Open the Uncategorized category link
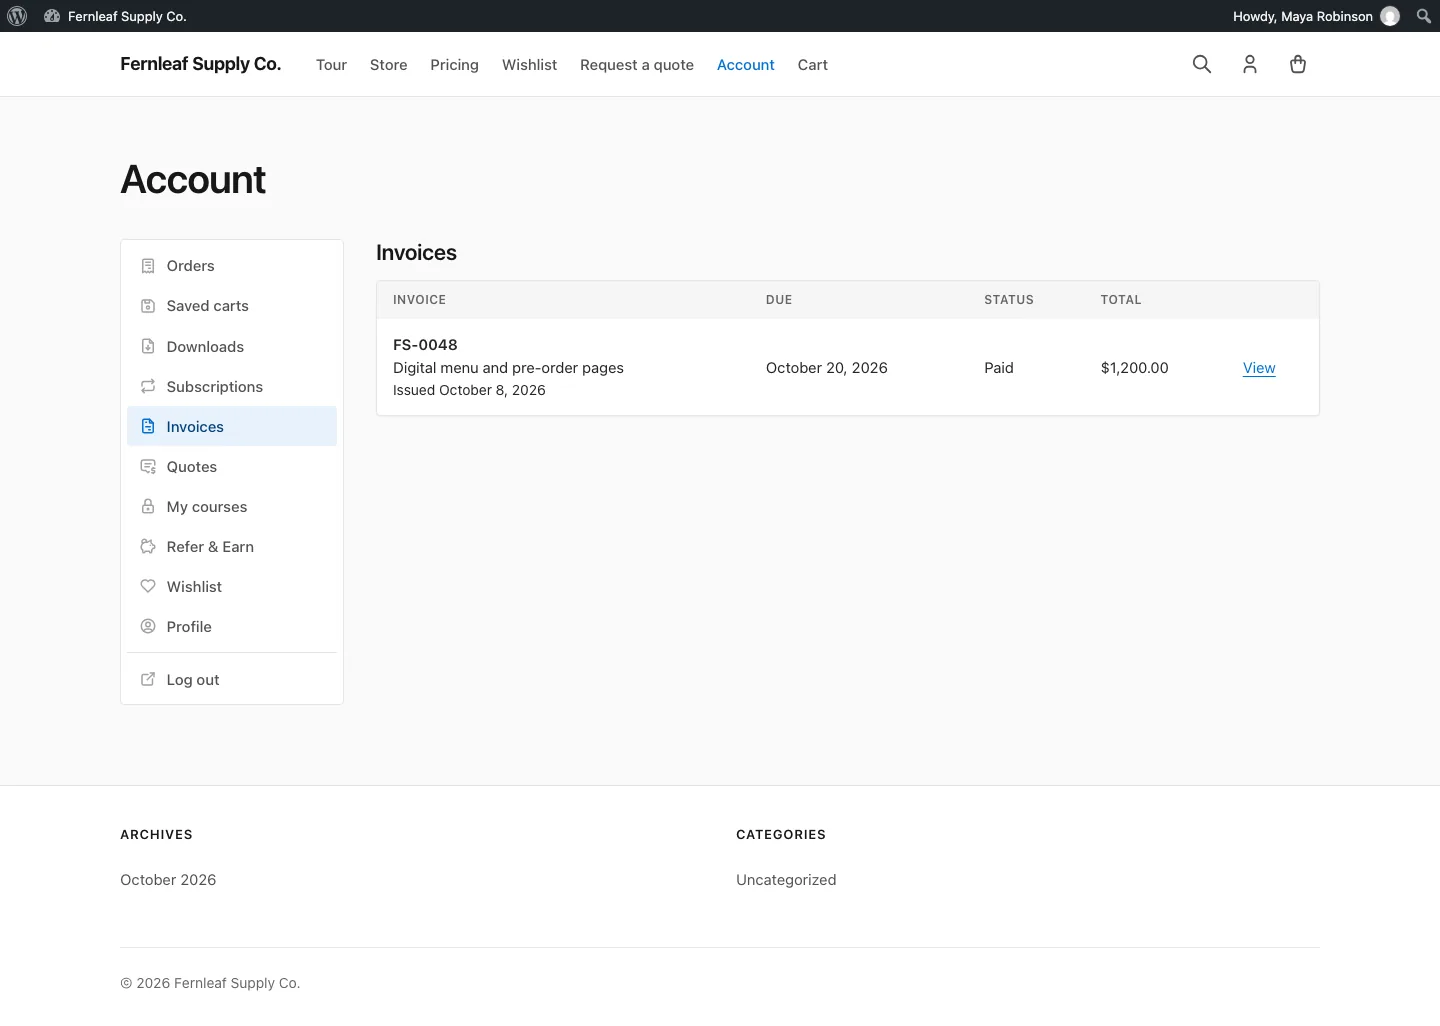 pos(786,880)
